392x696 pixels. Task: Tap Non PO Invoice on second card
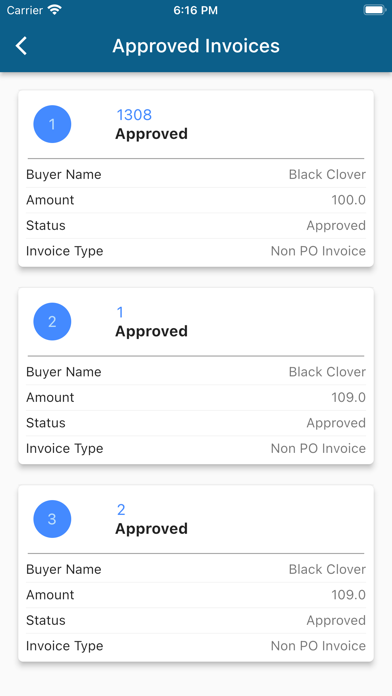pos(318,449)
